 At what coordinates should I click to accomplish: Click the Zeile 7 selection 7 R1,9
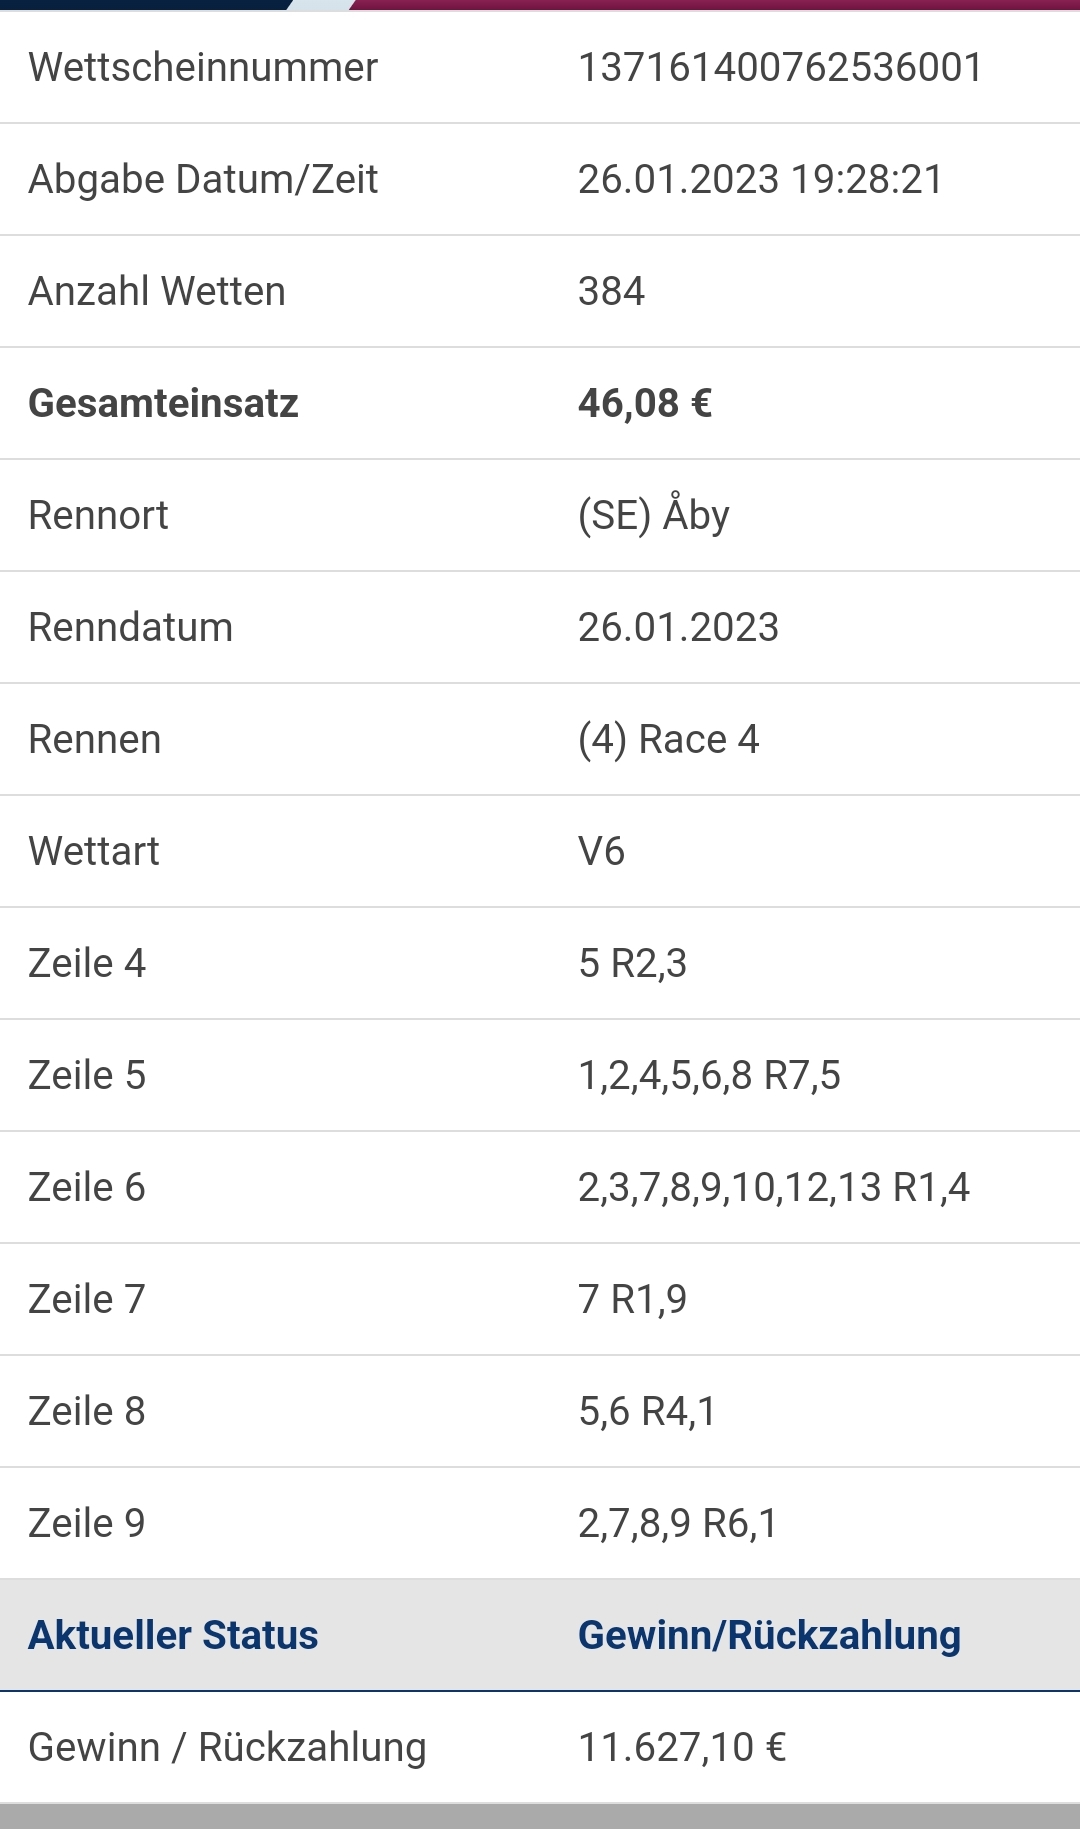tap(632, 1300)
